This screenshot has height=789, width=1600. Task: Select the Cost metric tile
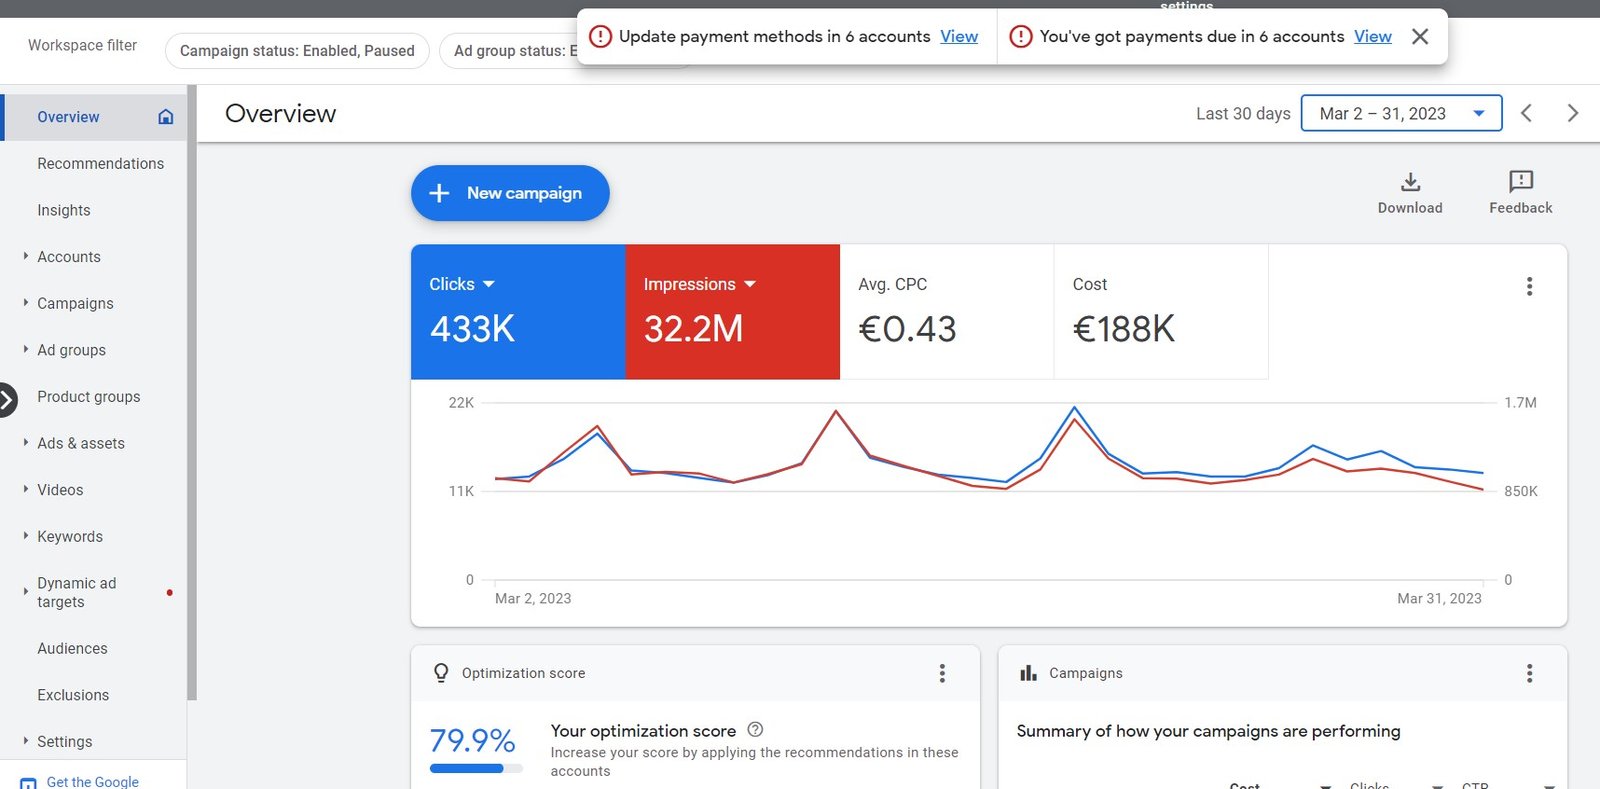coord(1161,312)
